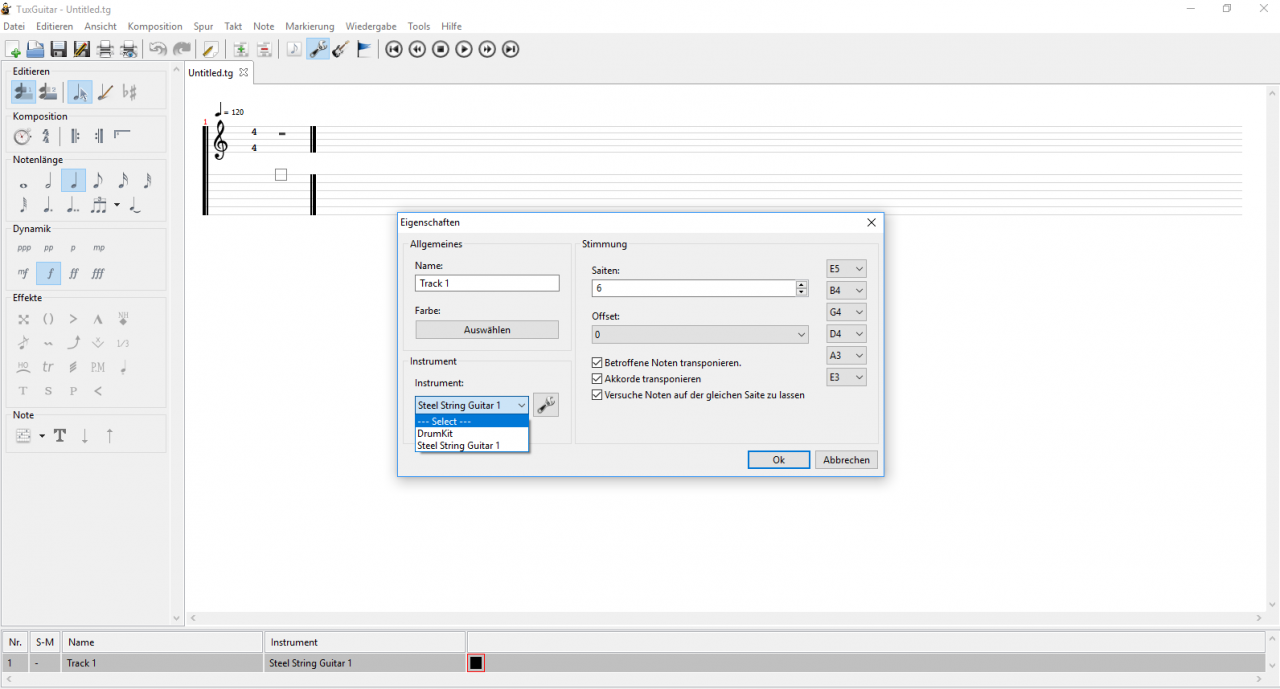The height and width of the screenshot is (689, 1280).
Task: Go to previous measure transport button
Action: point(417,49)
